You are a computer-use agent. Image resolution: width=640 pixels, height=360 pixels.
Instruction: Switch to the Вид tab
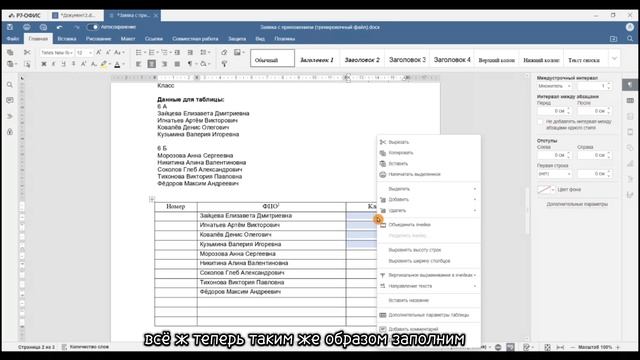point(260,39)
